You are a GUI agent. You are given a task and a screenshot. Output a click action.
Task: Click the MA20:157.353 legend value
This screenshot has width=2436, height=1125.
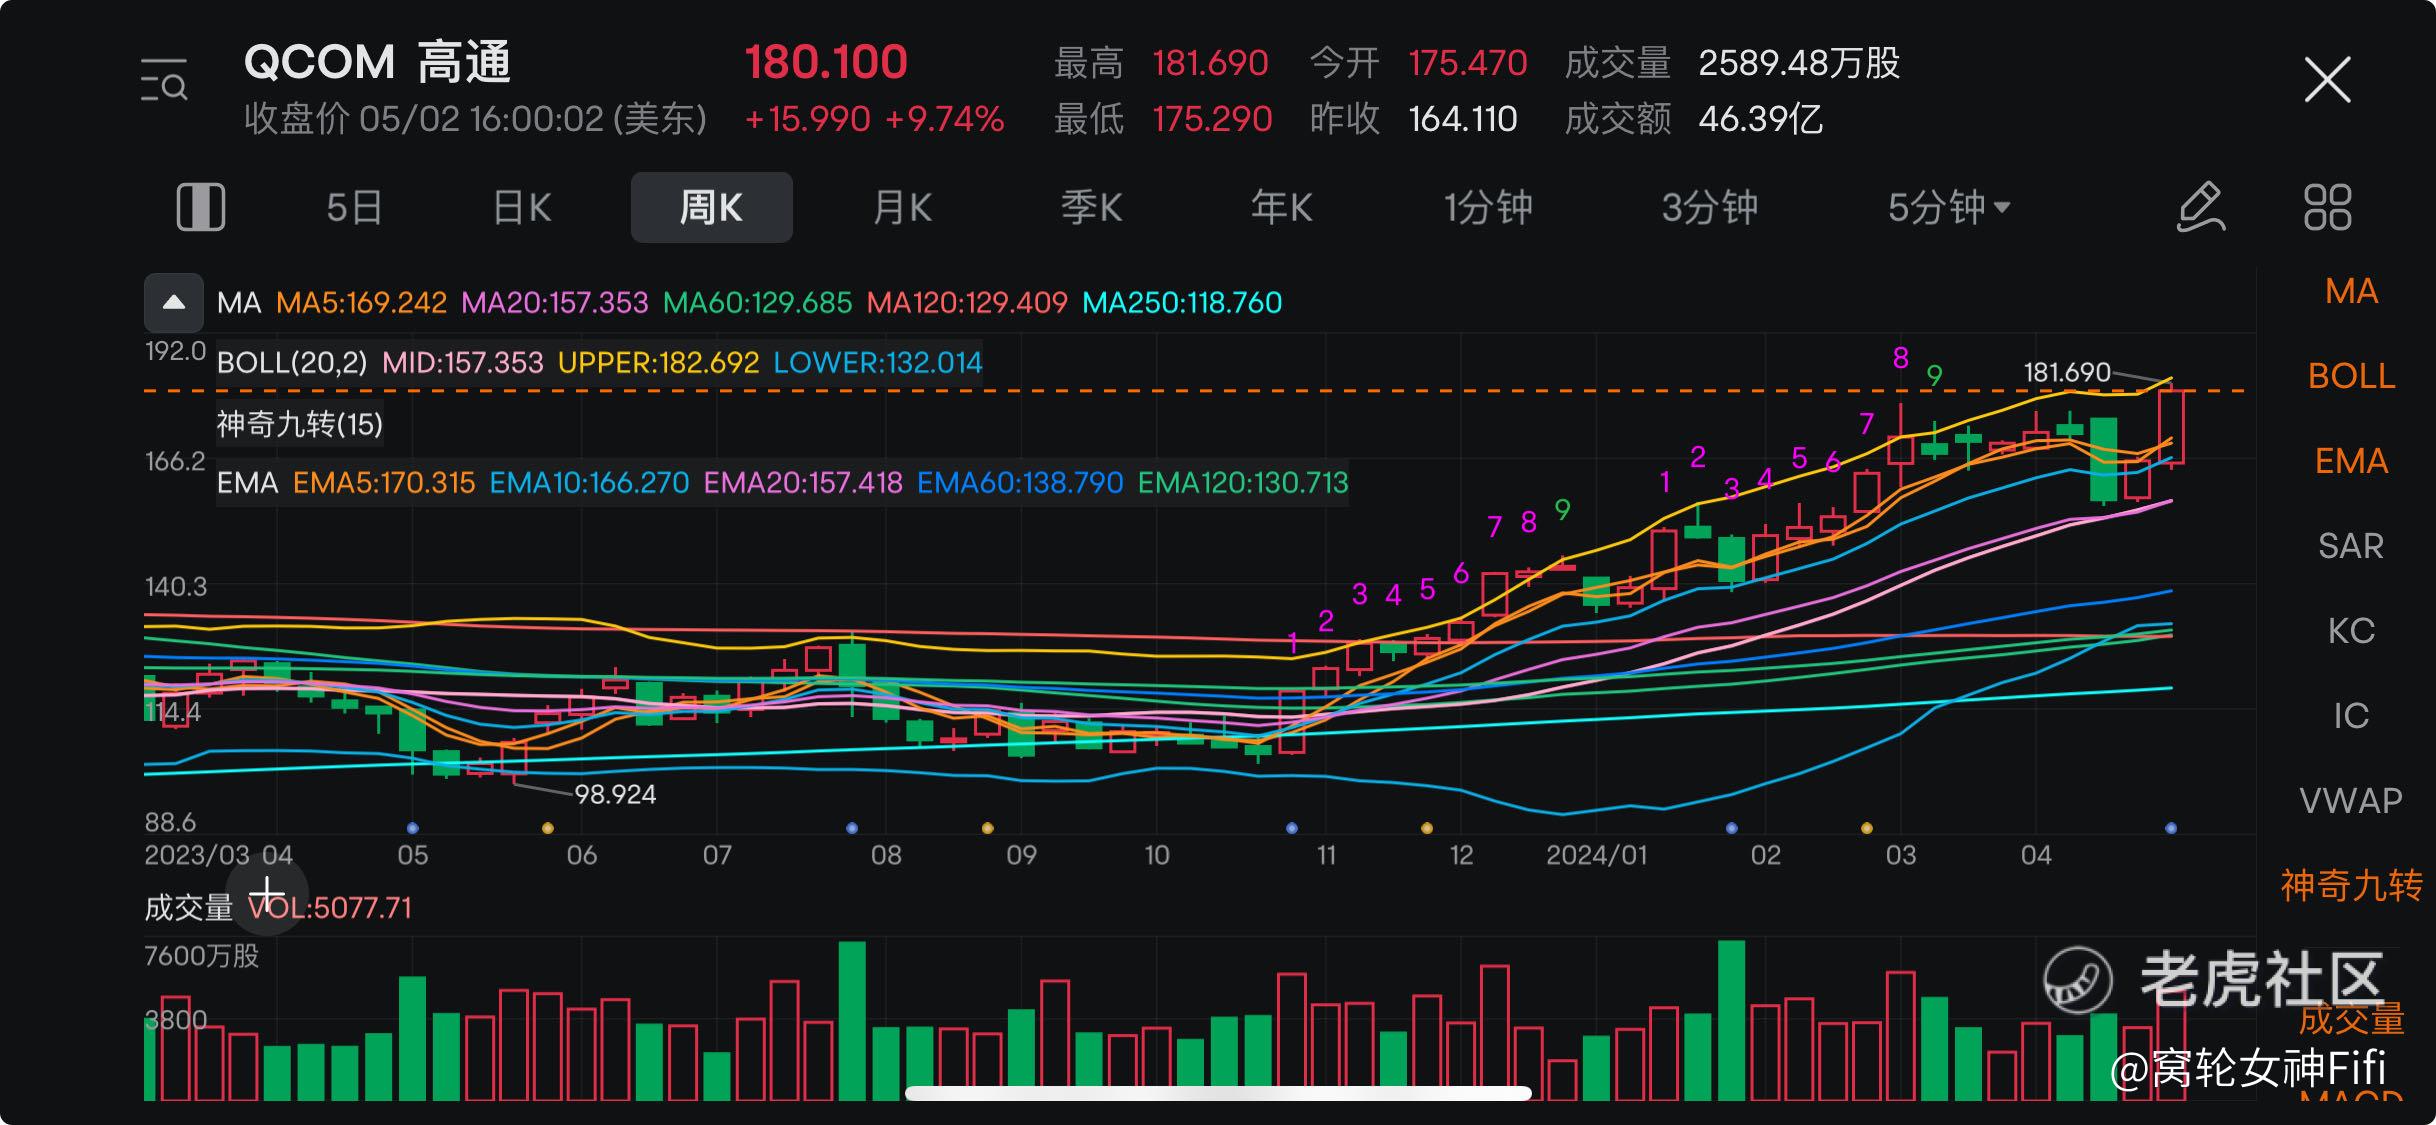coord(554,302)
